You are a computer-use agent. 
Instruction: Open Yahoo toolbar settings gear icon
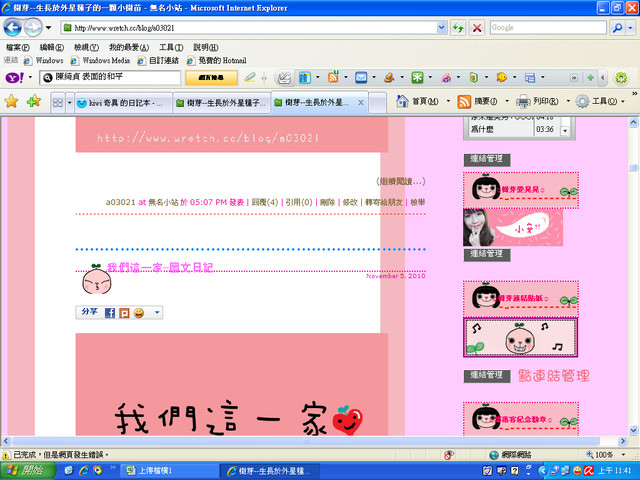coord(621,78)
